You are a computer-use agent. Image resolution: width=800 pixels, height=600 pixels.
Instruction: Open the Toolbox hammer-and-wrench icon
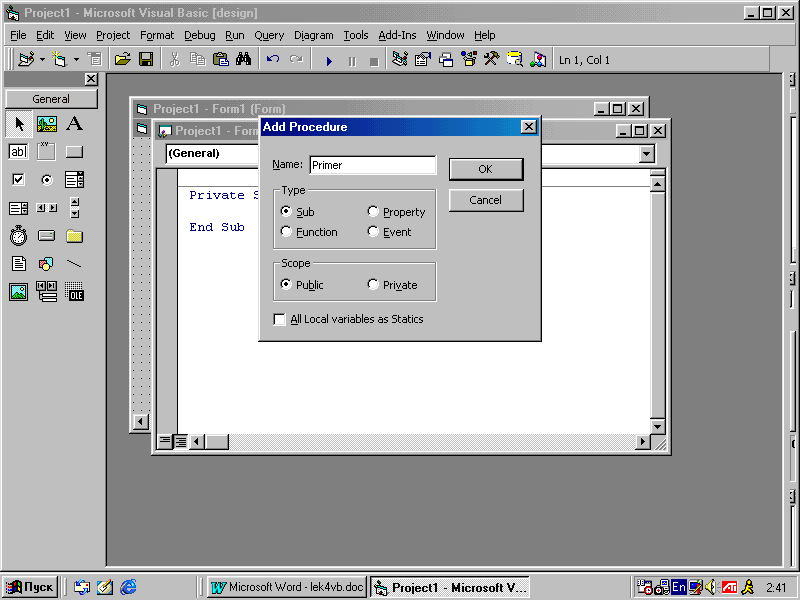tap(491, 60)
